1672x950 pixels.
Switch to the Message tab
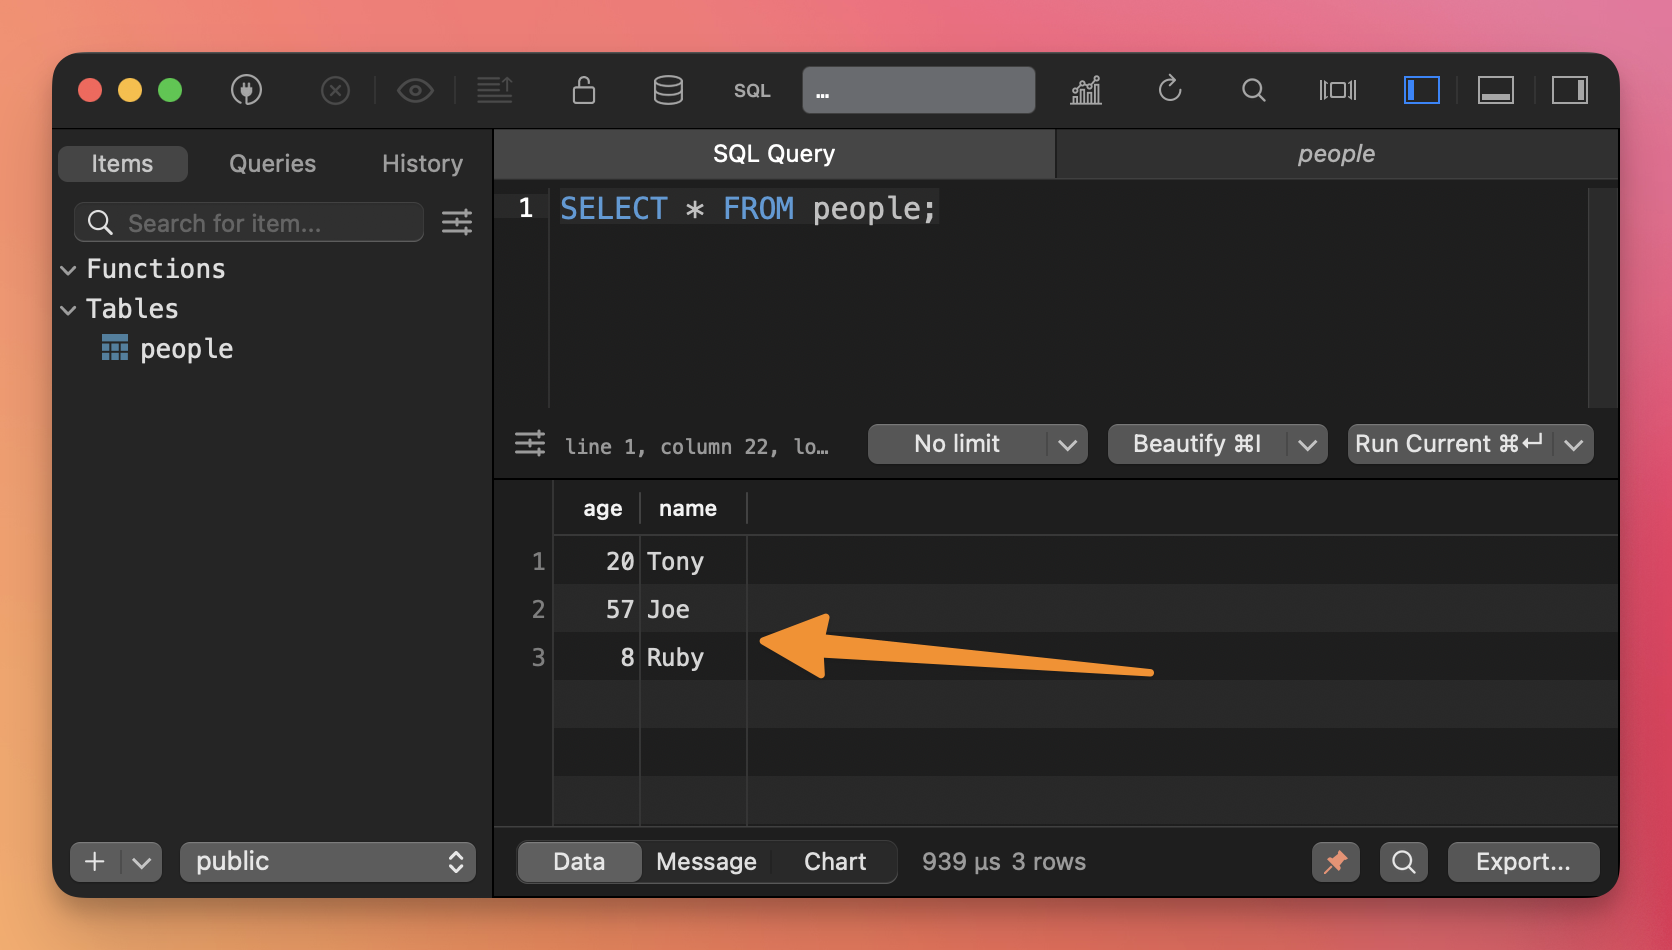(x=706, y=862)
